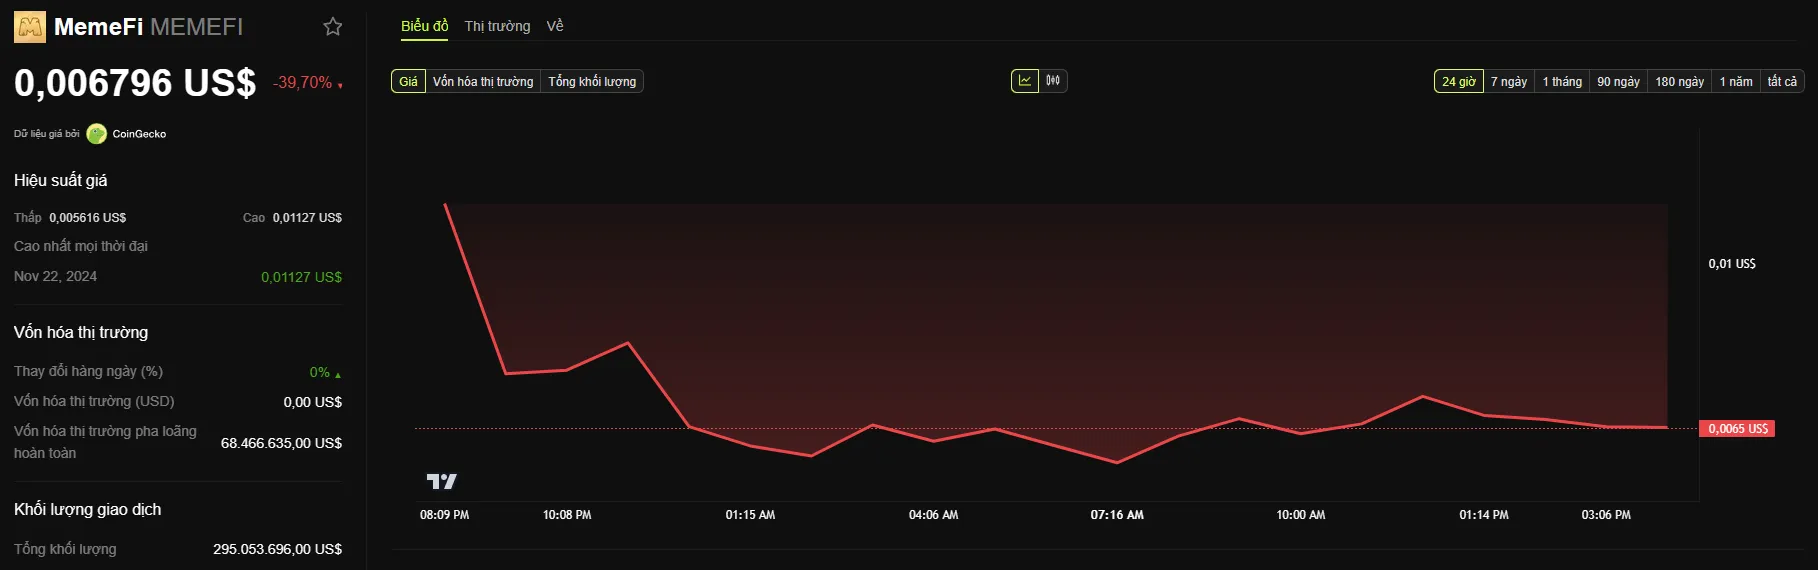Set chart range to 24 giờ

(1459, 82)
